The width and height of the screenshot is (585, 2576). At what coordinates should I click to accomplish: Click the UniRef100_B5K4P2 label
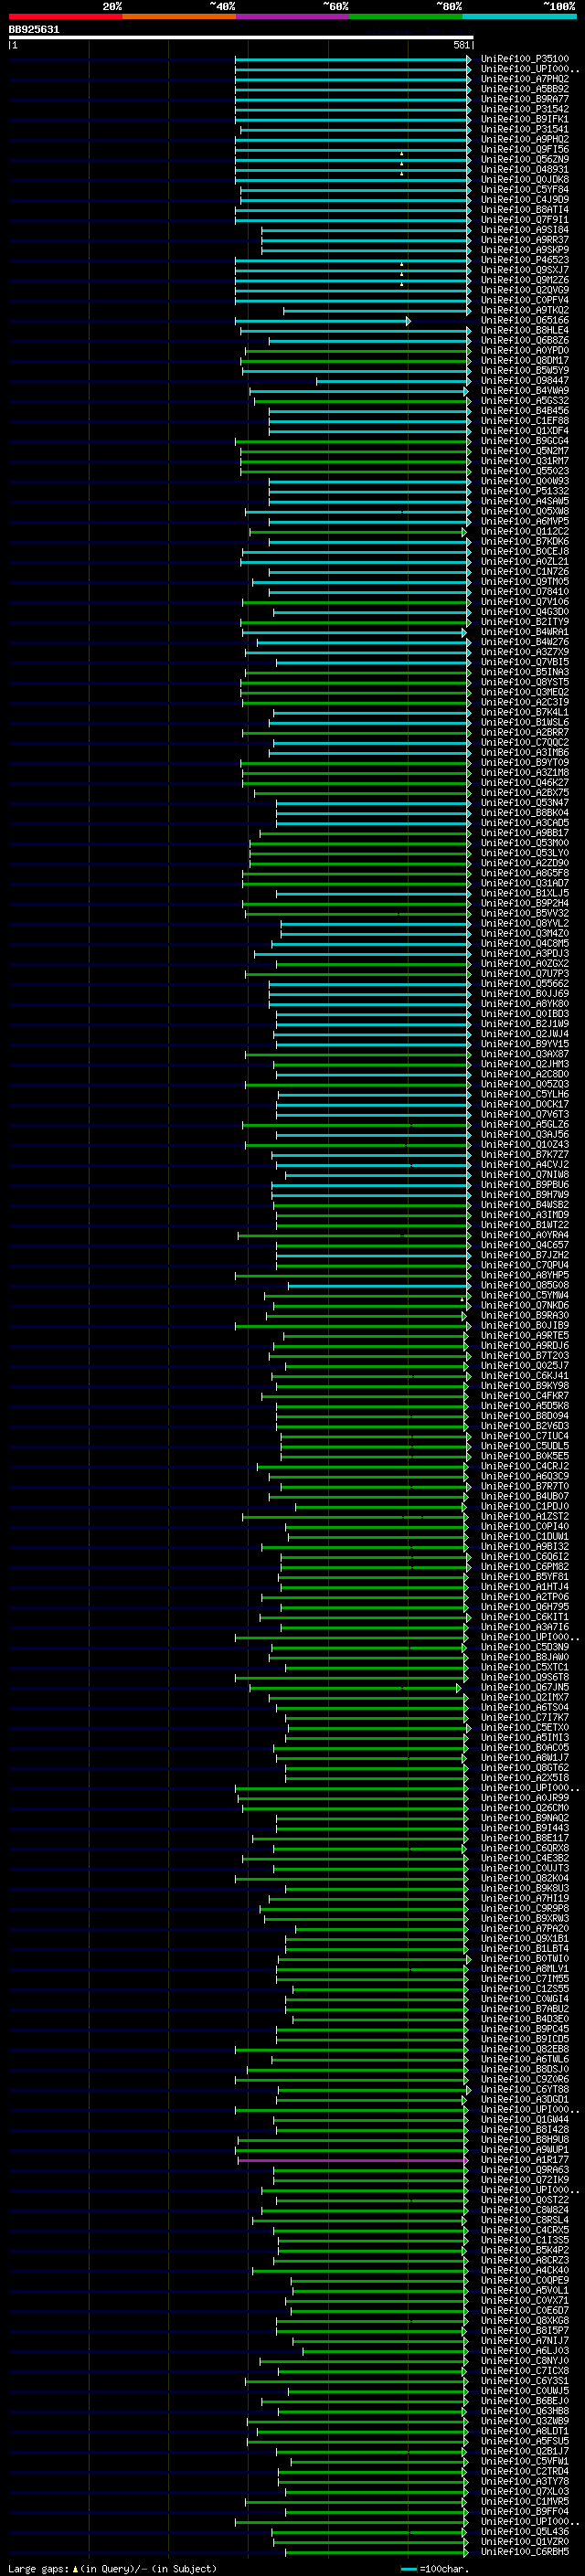click(x=524, y=2250)
